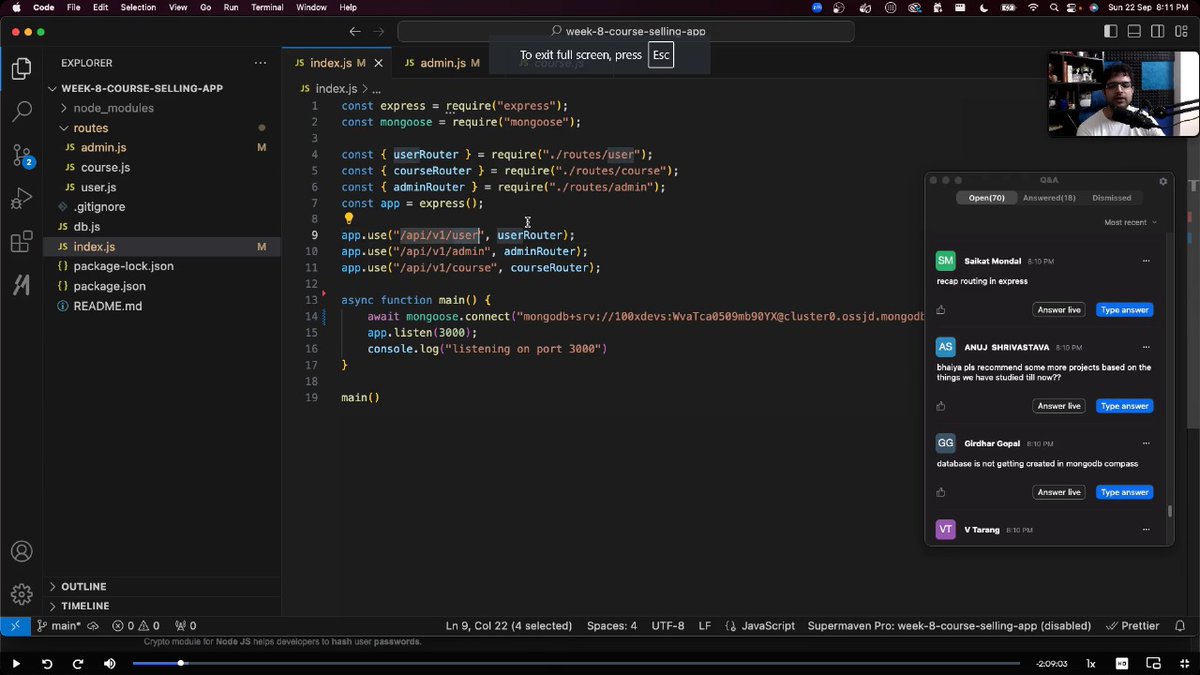
Task: Open the Extensions view
Action: point(21,241)
